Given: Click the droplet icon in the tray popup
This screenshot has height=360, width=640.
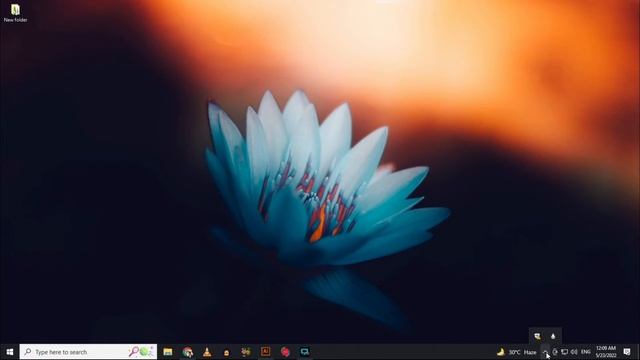Looking at the screenshot, I should (553, 336).
